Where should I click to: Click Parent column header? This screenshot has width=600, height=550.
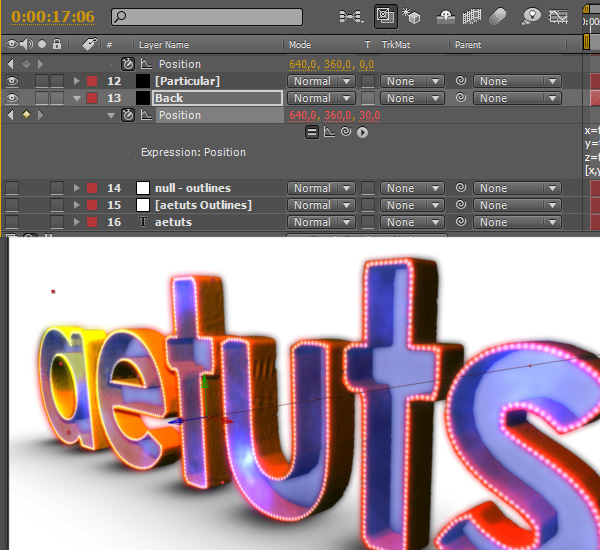coord(468,44)
